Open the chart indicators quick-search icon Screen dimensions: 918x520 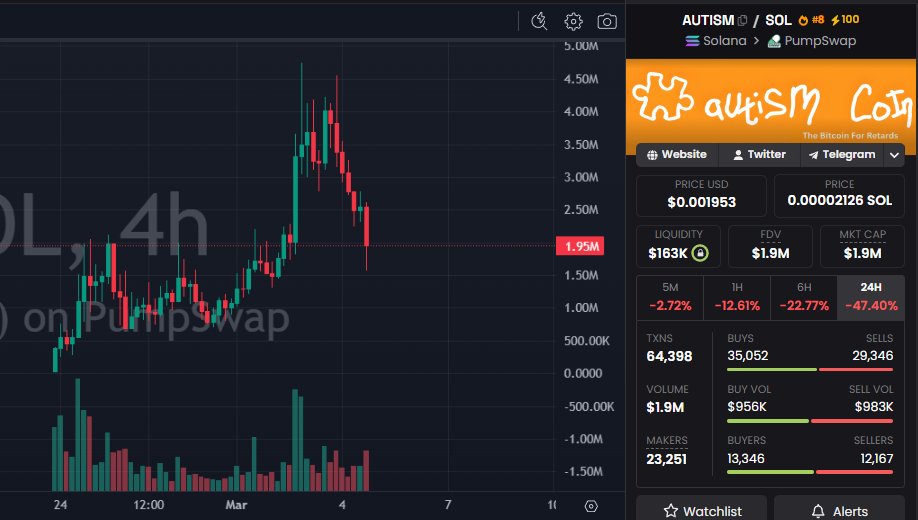pyautogui.click(x=539, y=21)
